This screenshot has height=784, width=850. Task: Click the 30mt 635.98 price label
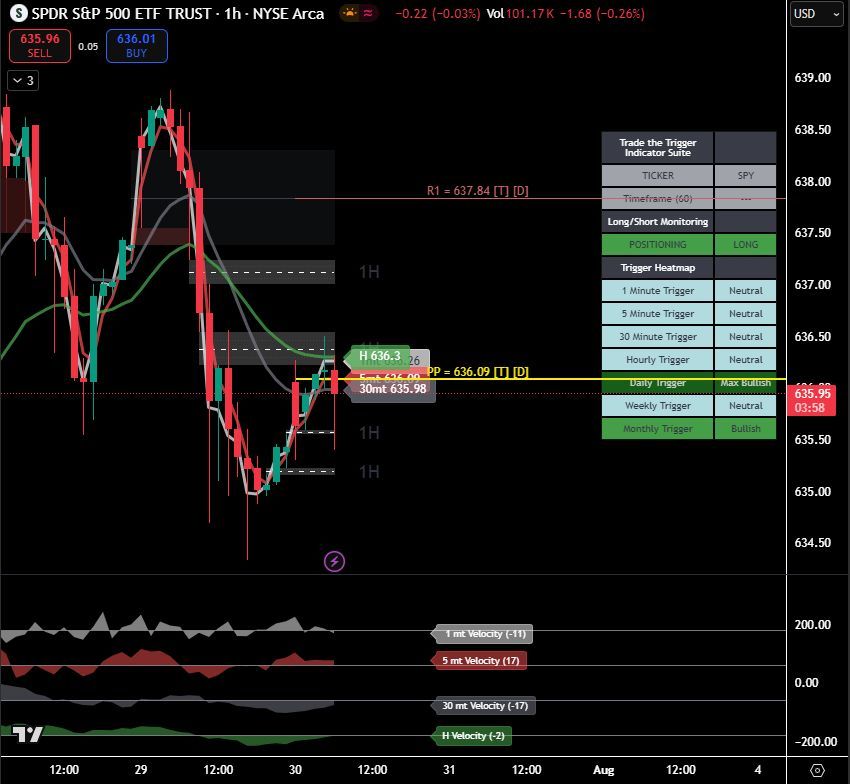click(x=392, y=388)
